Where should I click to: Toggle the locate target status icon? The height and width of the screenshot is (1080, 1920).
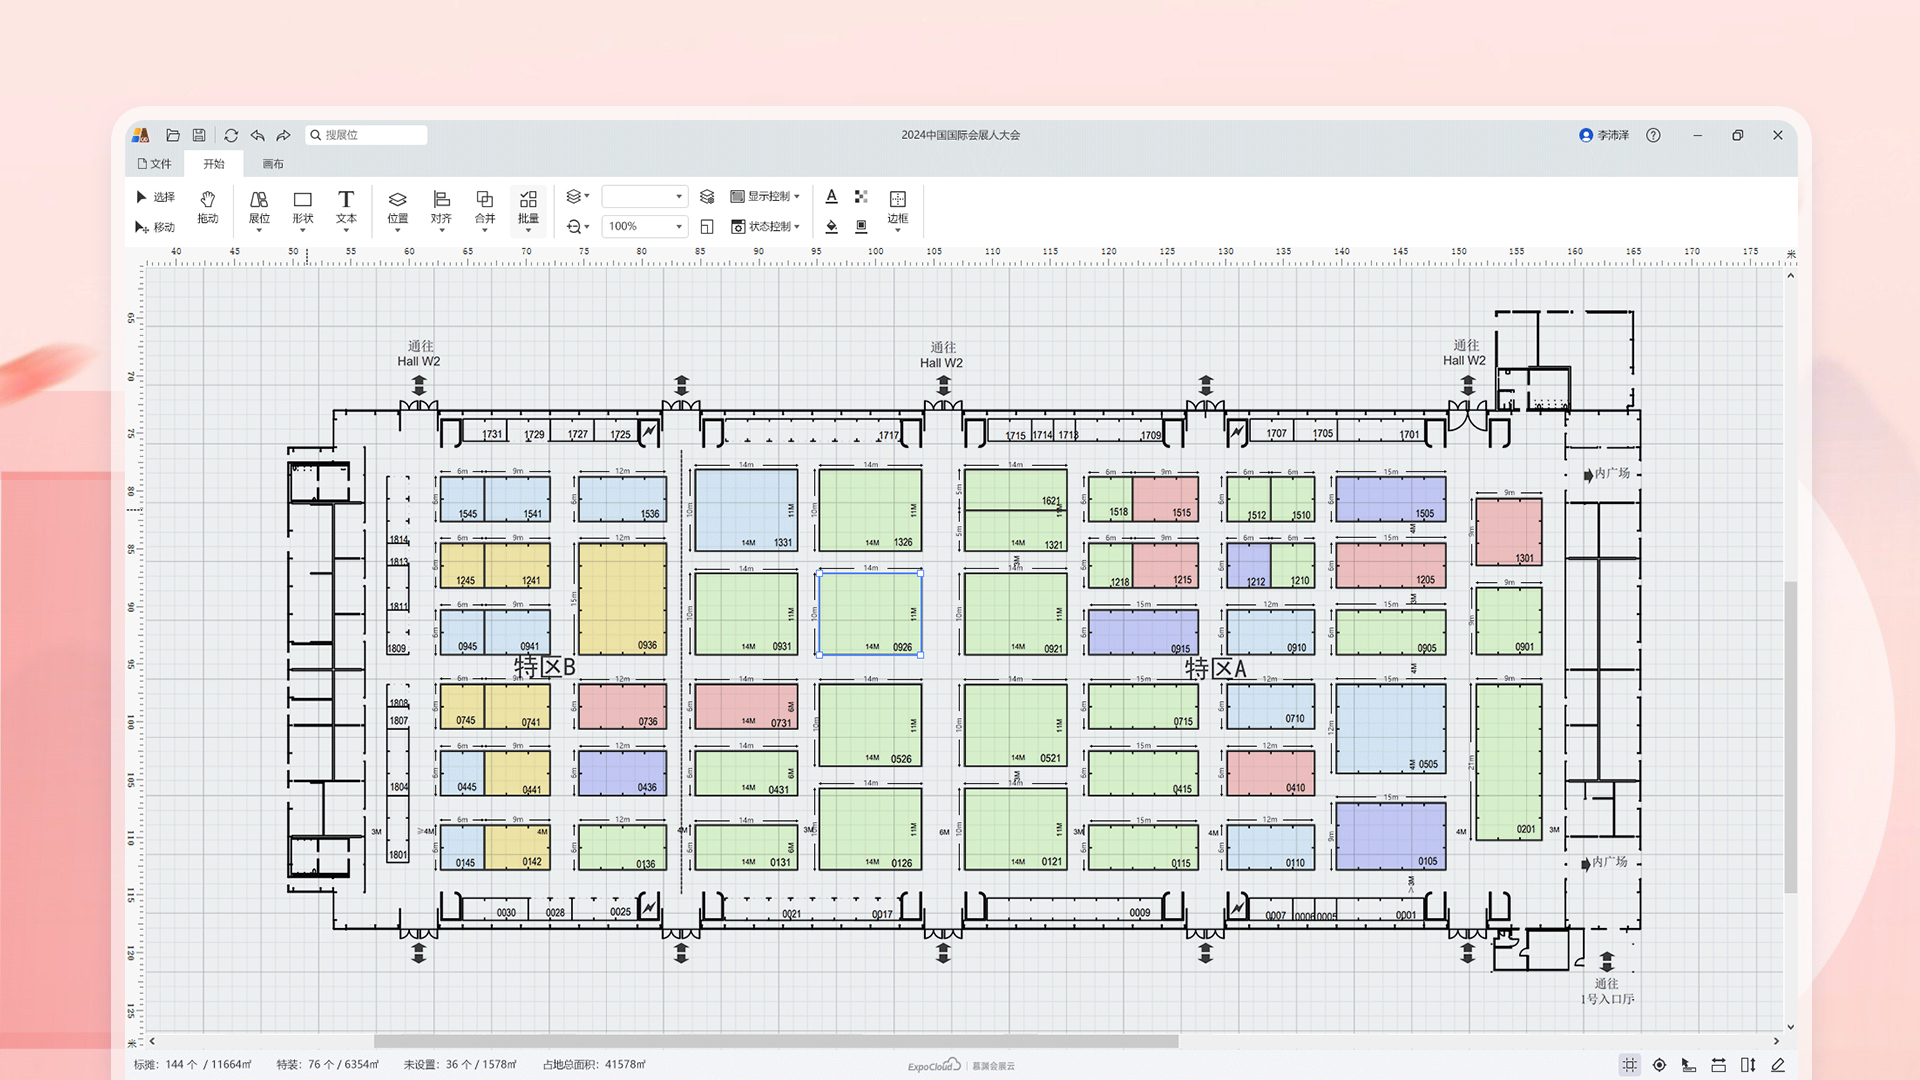pos(1659,1065)
